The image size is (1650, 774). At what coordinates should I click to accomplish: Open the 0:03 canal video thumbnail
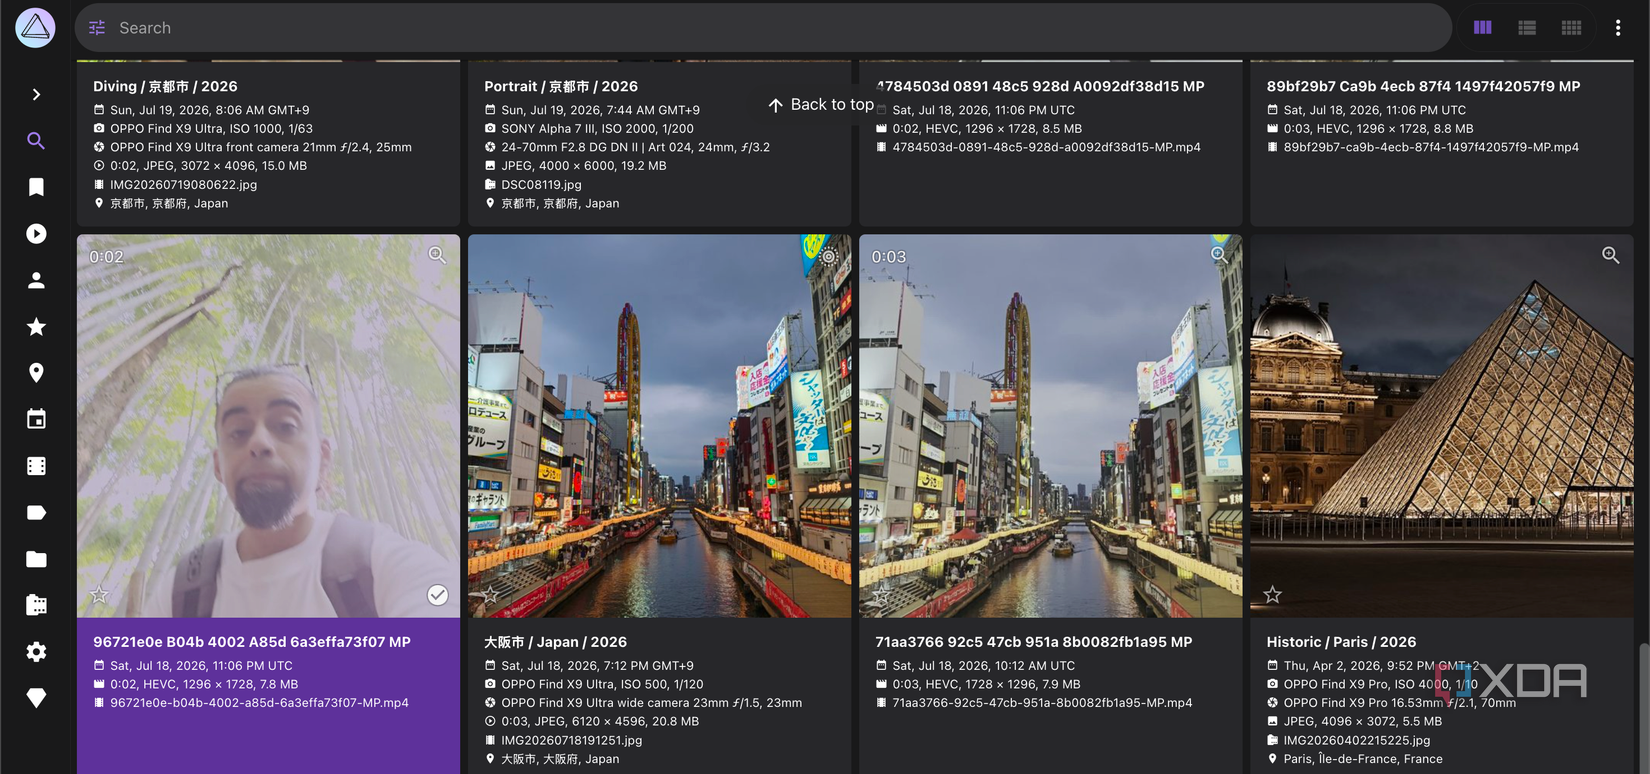pyautogui.click(x=1051, y=426)
